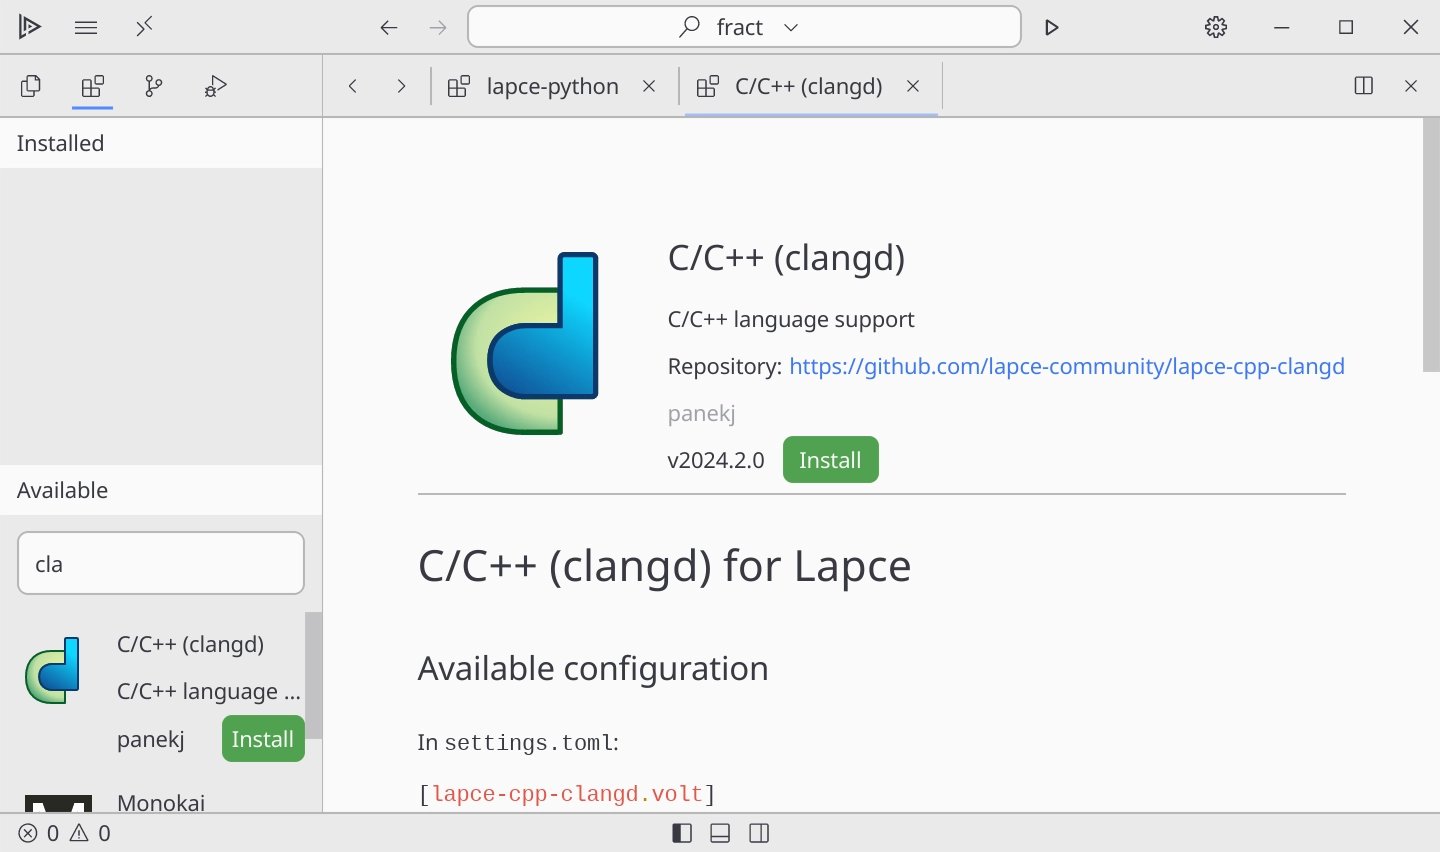Open the lapce-cpp-clangd GitHub repository link

[1067, 367]
